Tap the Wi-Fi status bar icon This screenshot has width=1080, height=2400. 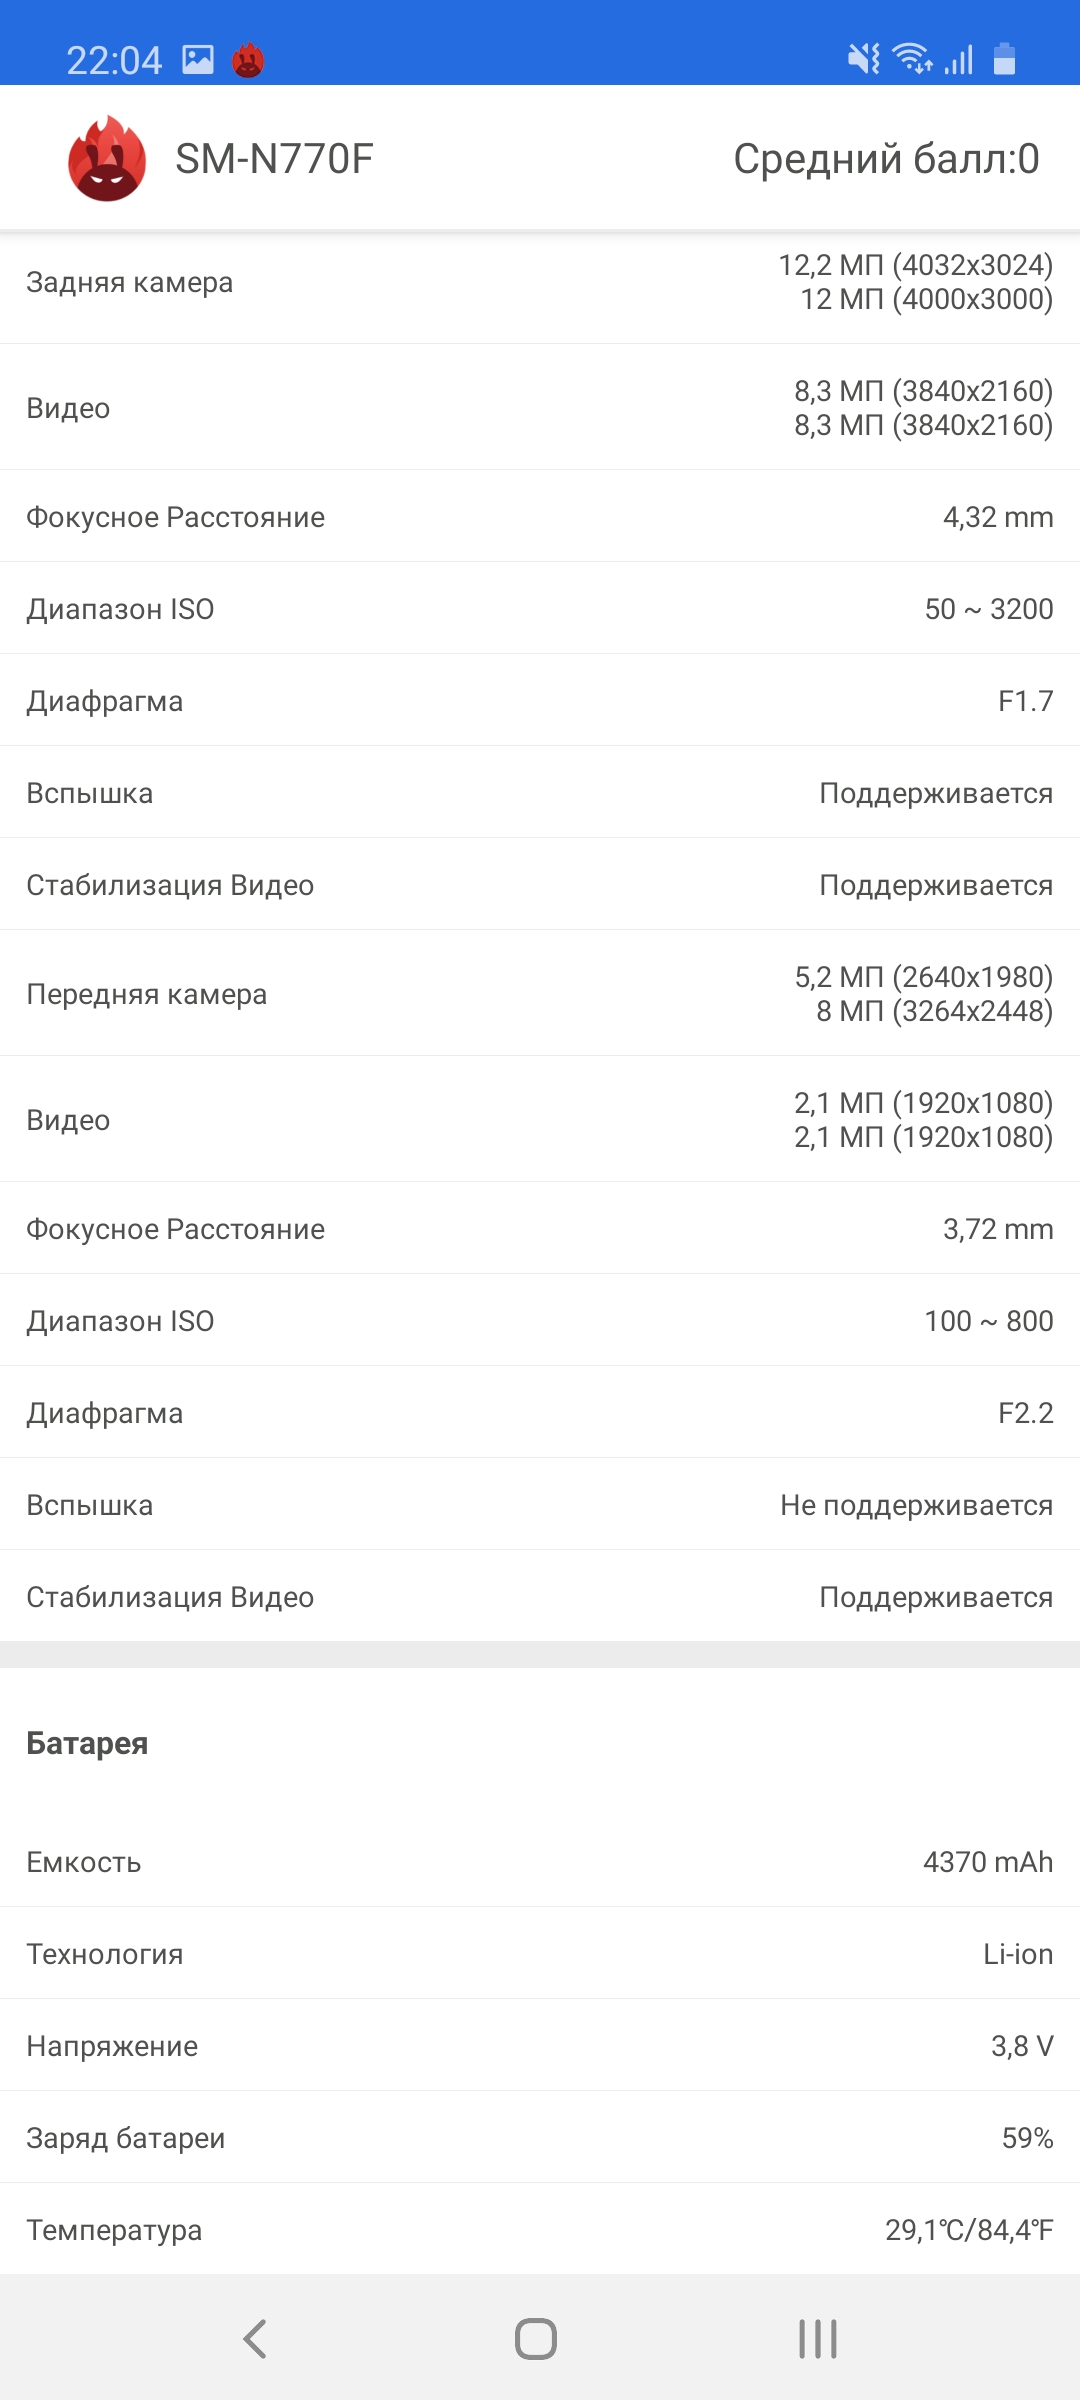[912, 59]
